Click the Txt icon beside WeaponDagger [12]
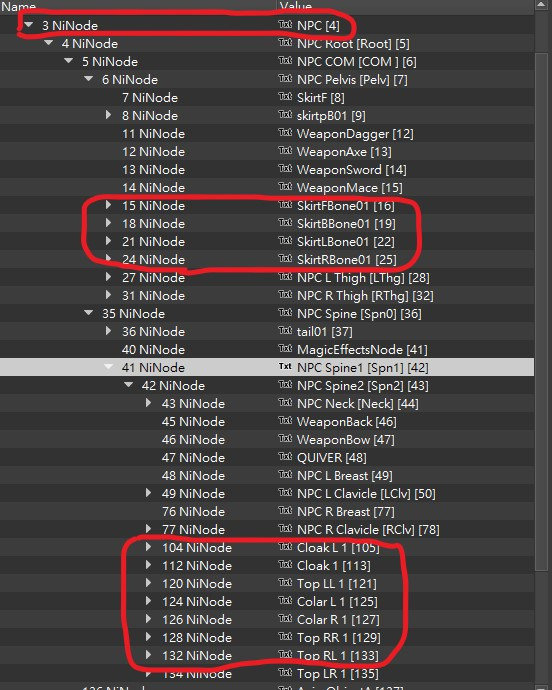 point(285,133)
